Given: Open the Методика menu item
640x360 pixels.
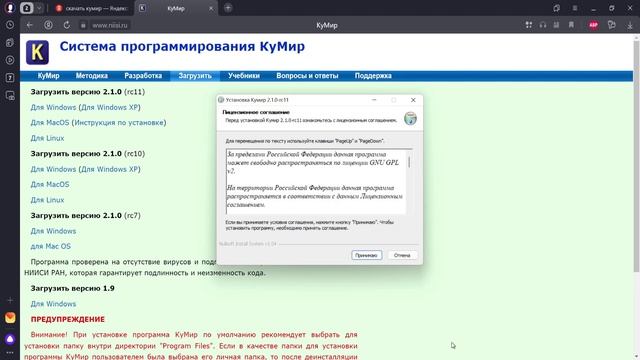Looking at the screenshot, I should click(x=91, y=76).
